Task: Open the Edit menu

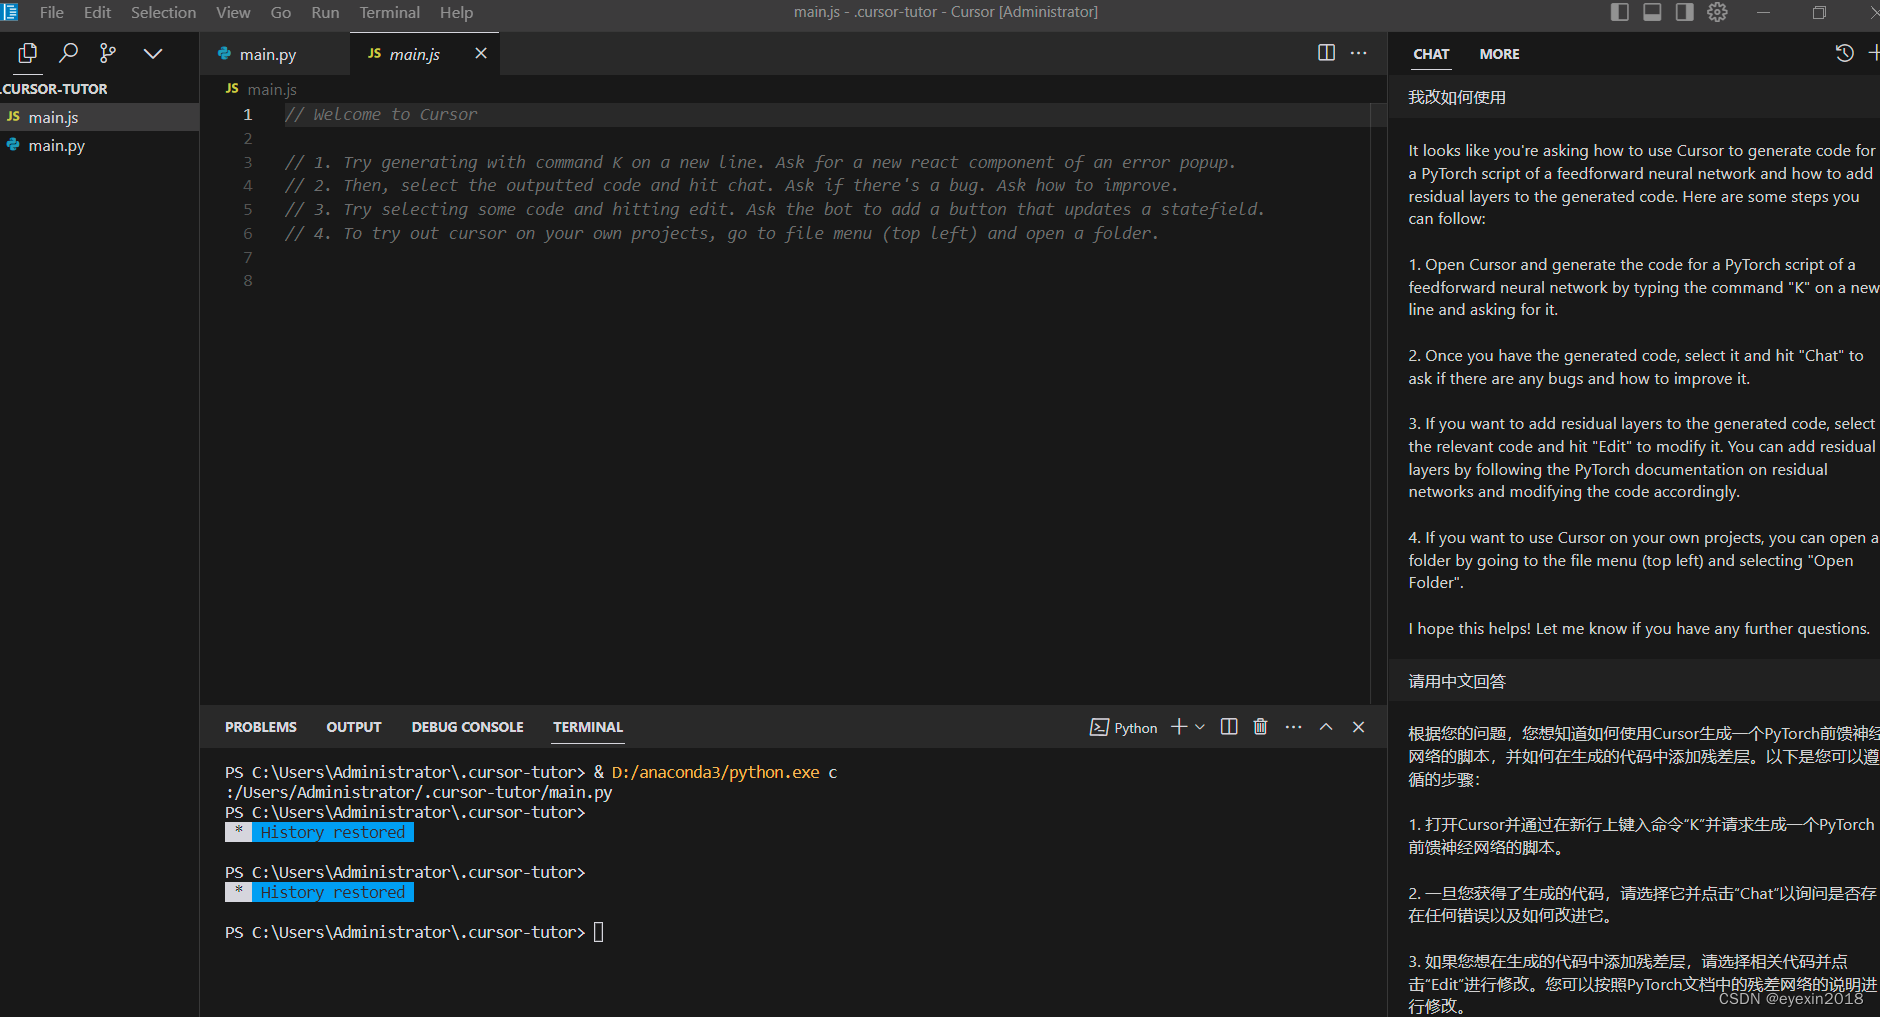Action: (97, 12)
